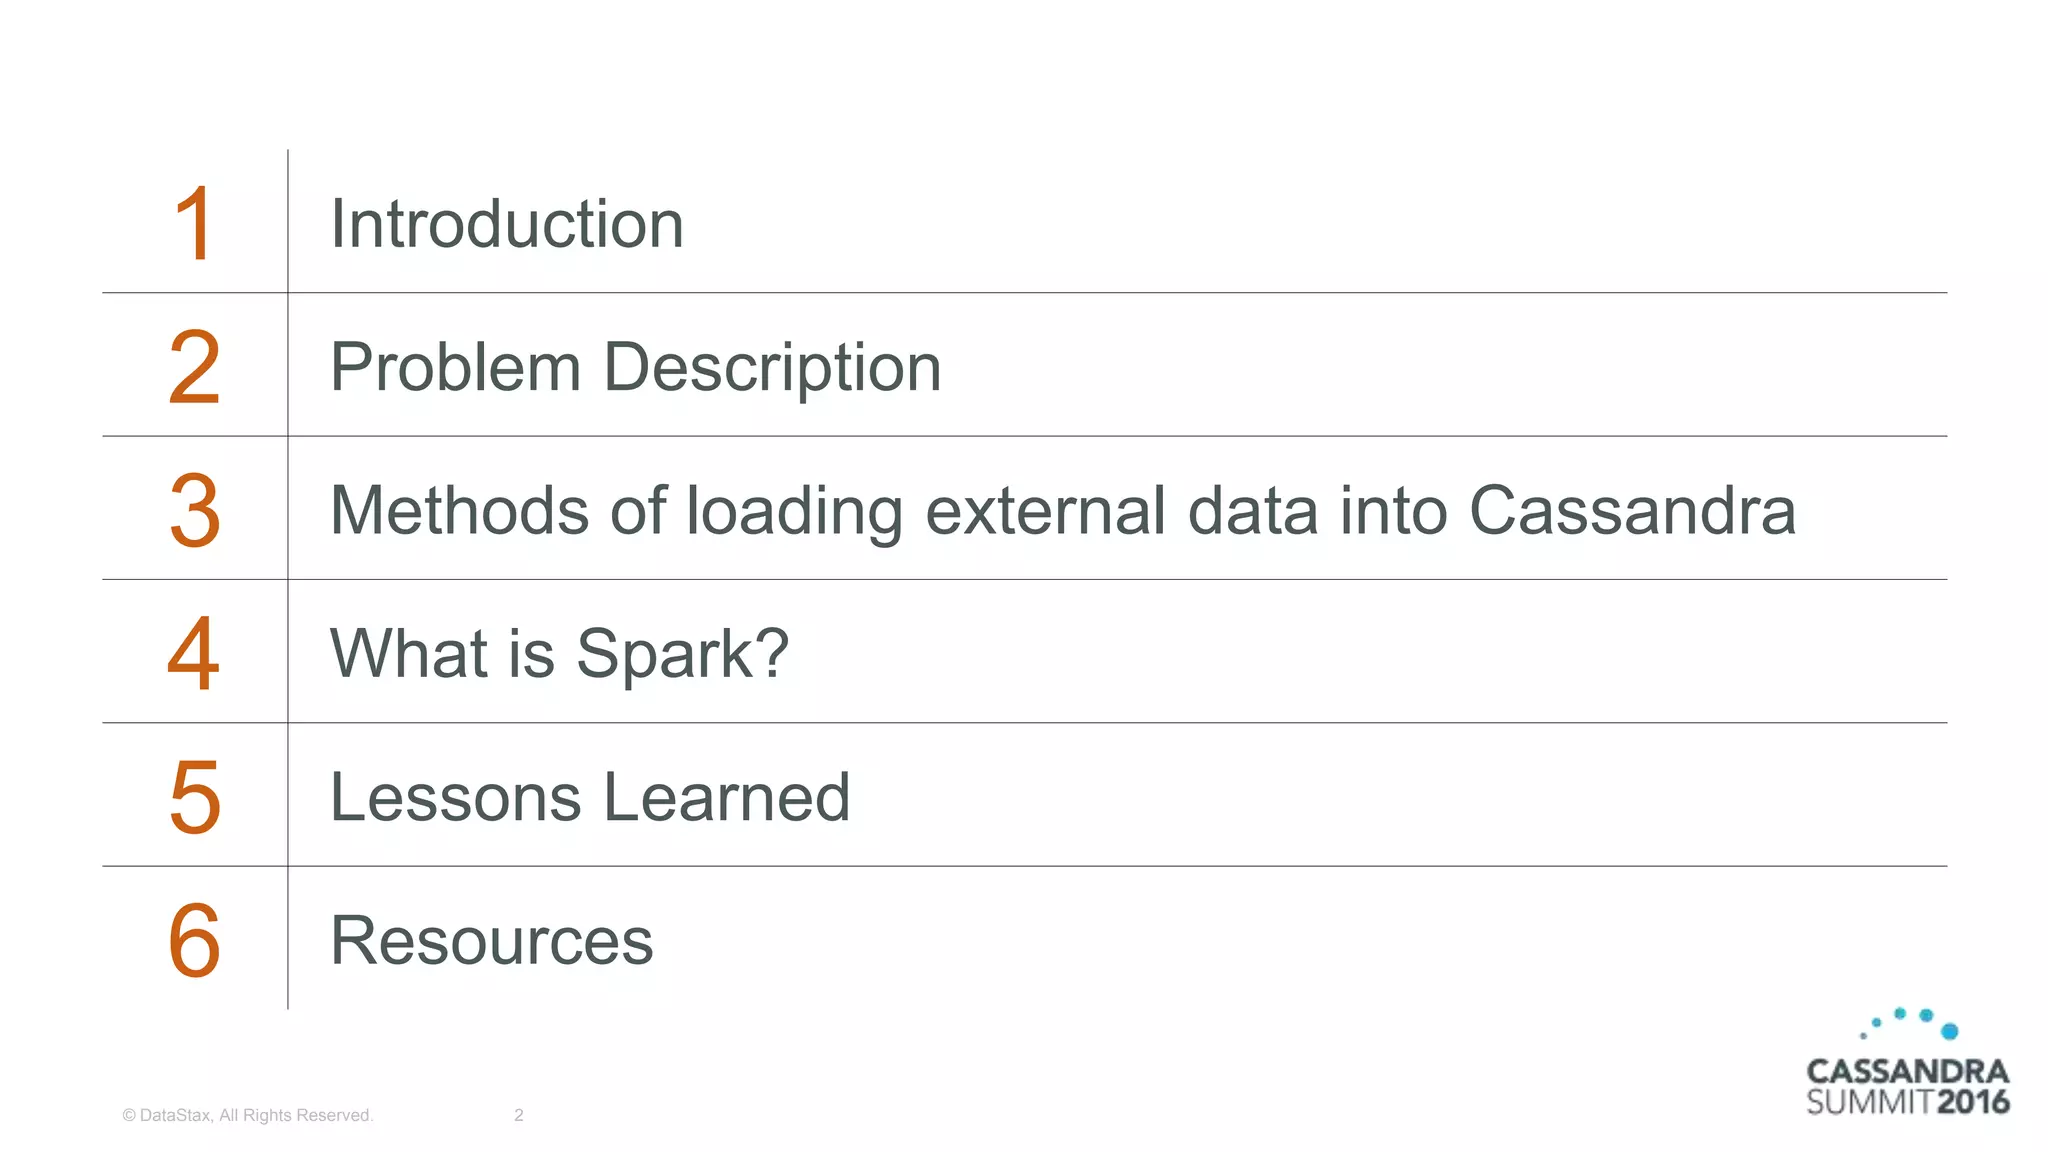
Task: Click the word Spark in item four
Action: (665, 654)
